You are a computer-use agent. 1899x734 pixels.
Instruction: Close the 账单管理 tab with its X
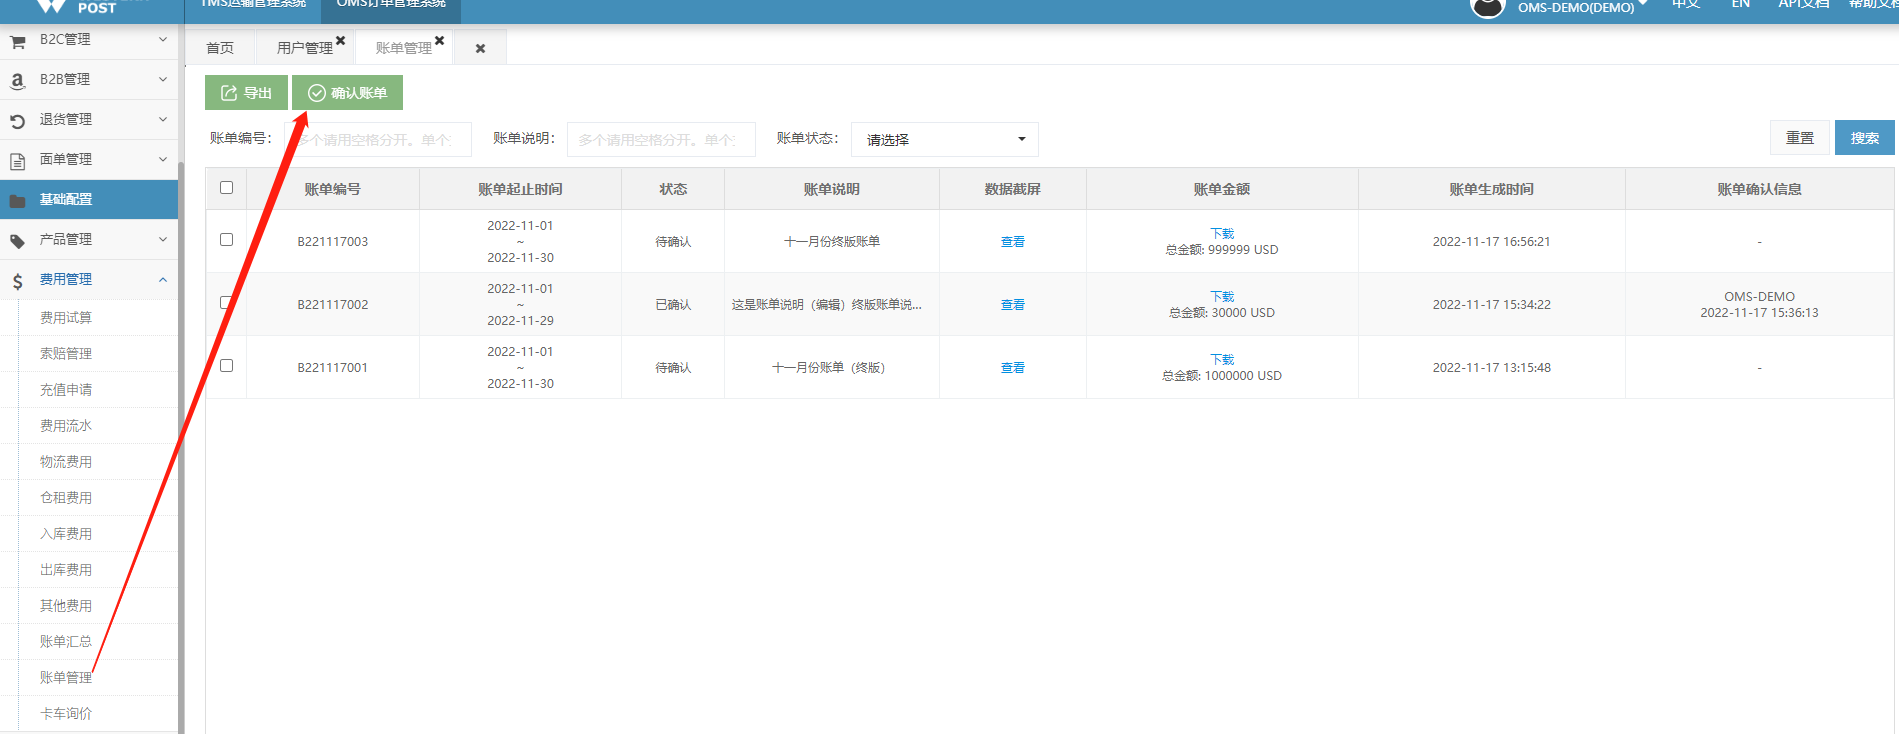(439, 40)
